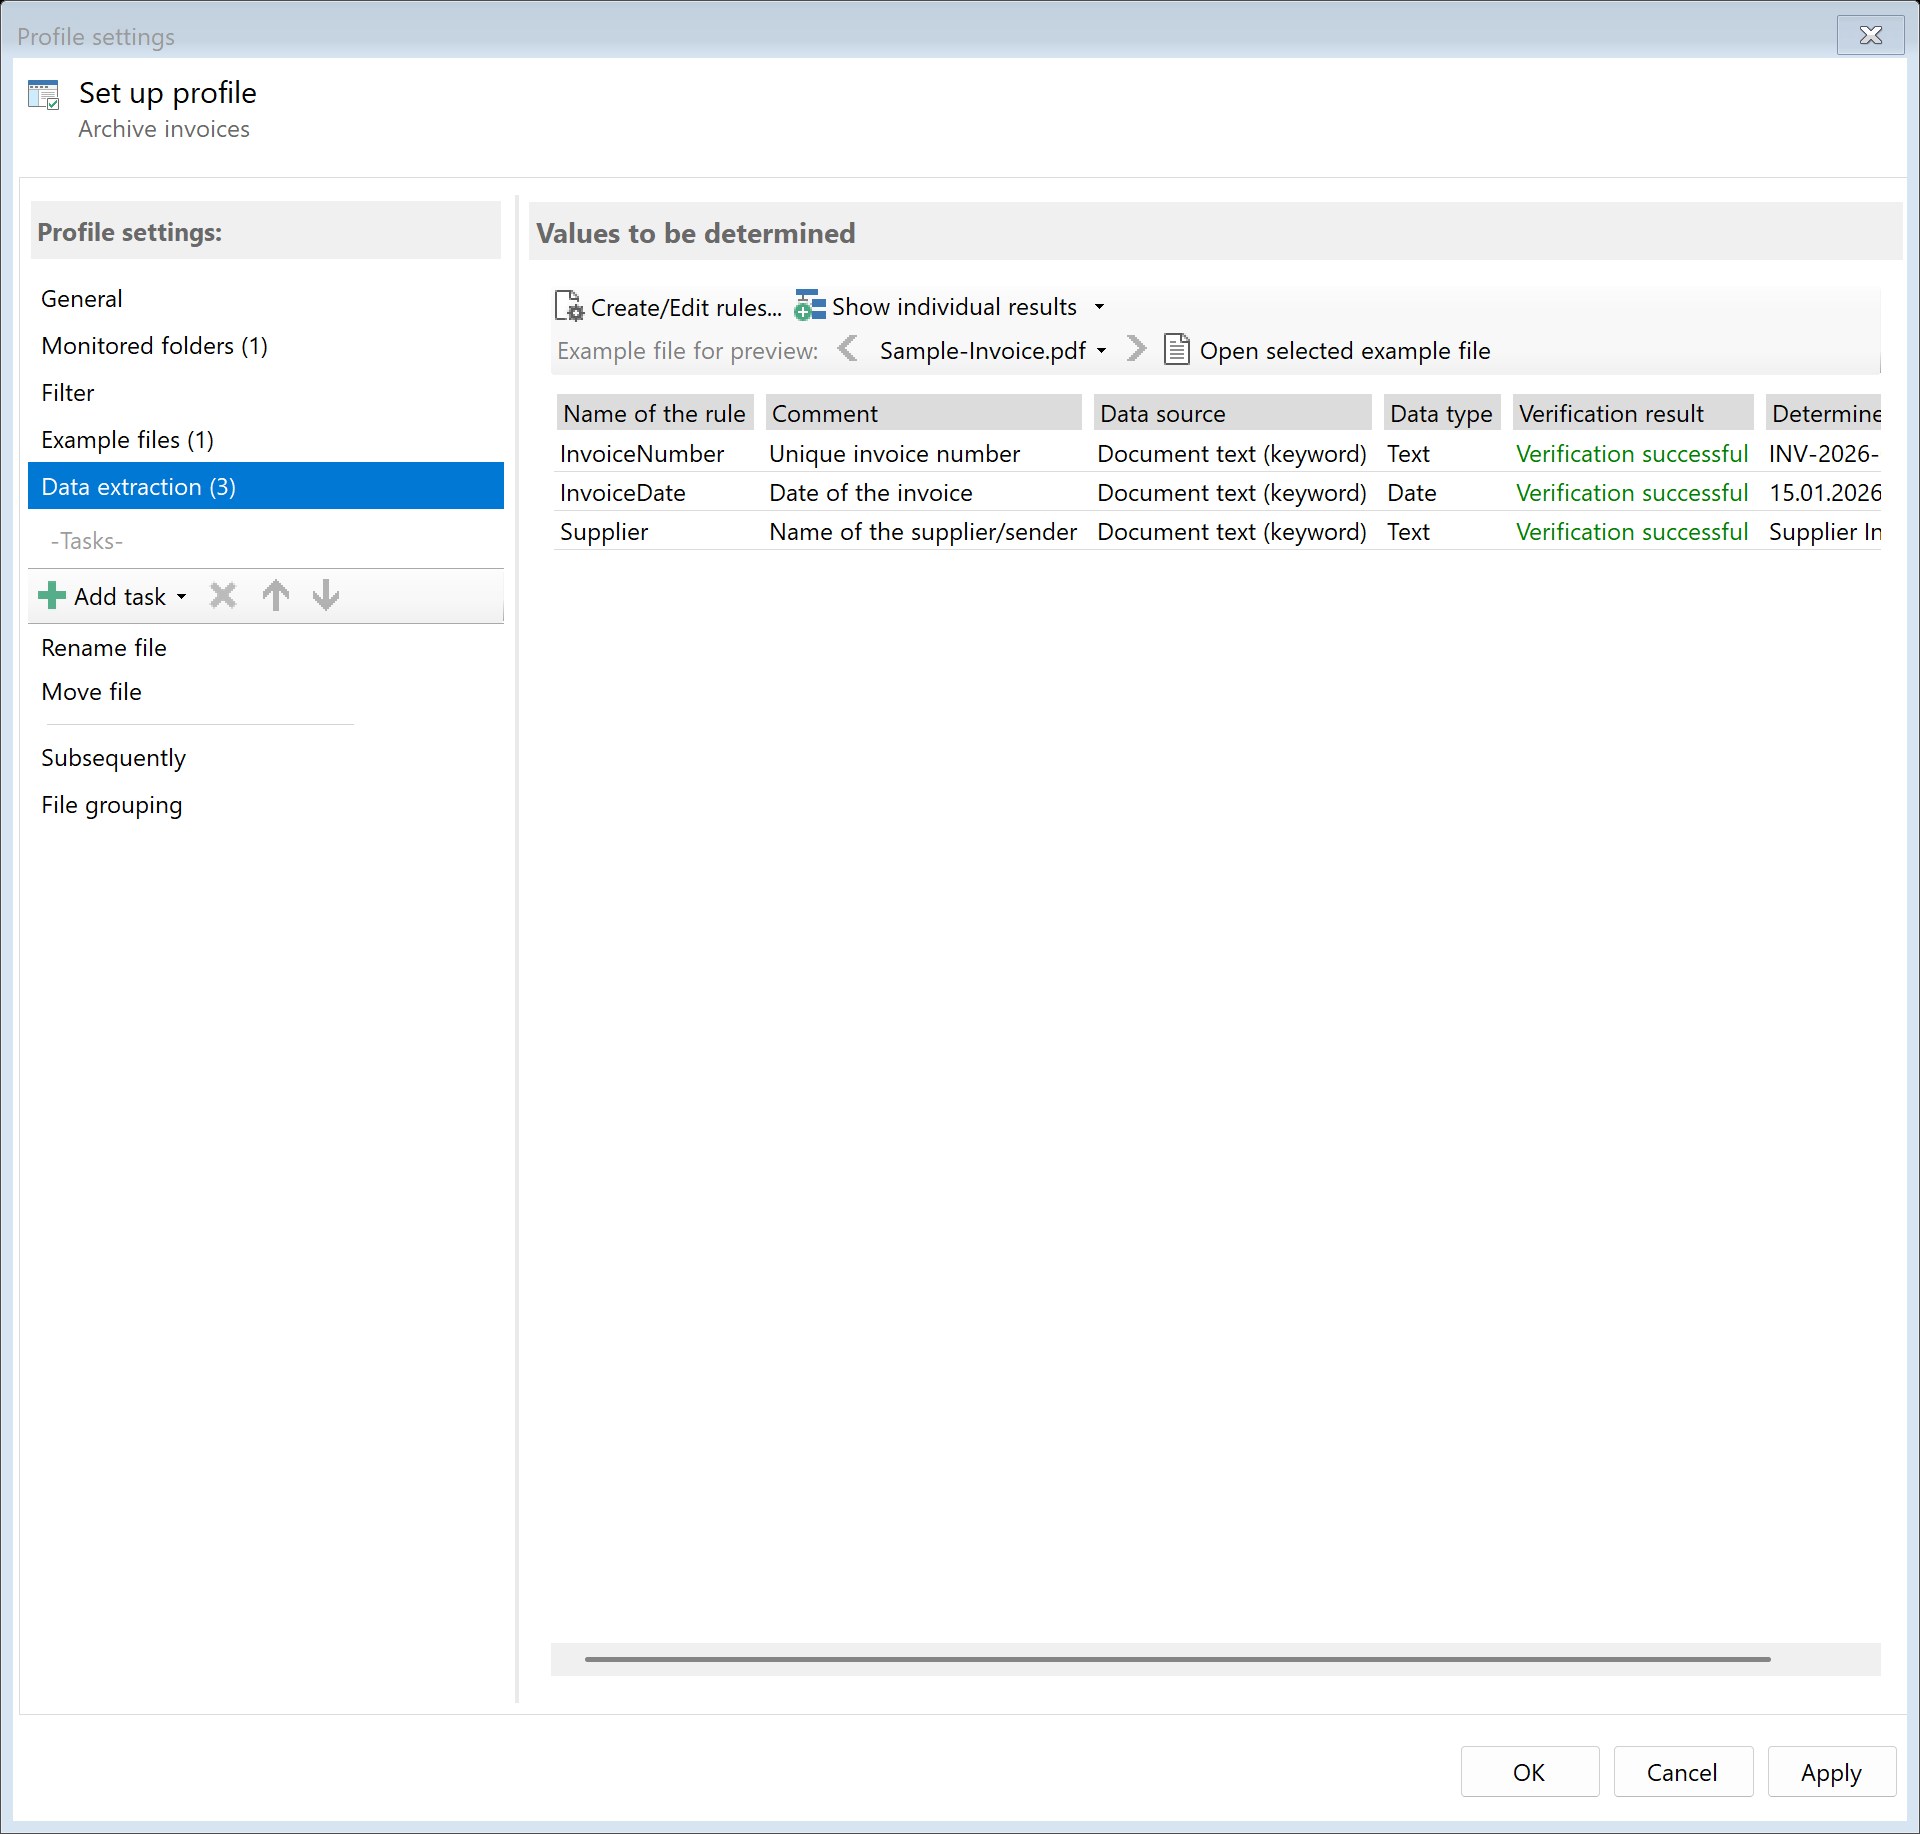This screenshot has height=1834, width=1920.
Task: Click the Set up profile header icon
Action: click(44, 93)
